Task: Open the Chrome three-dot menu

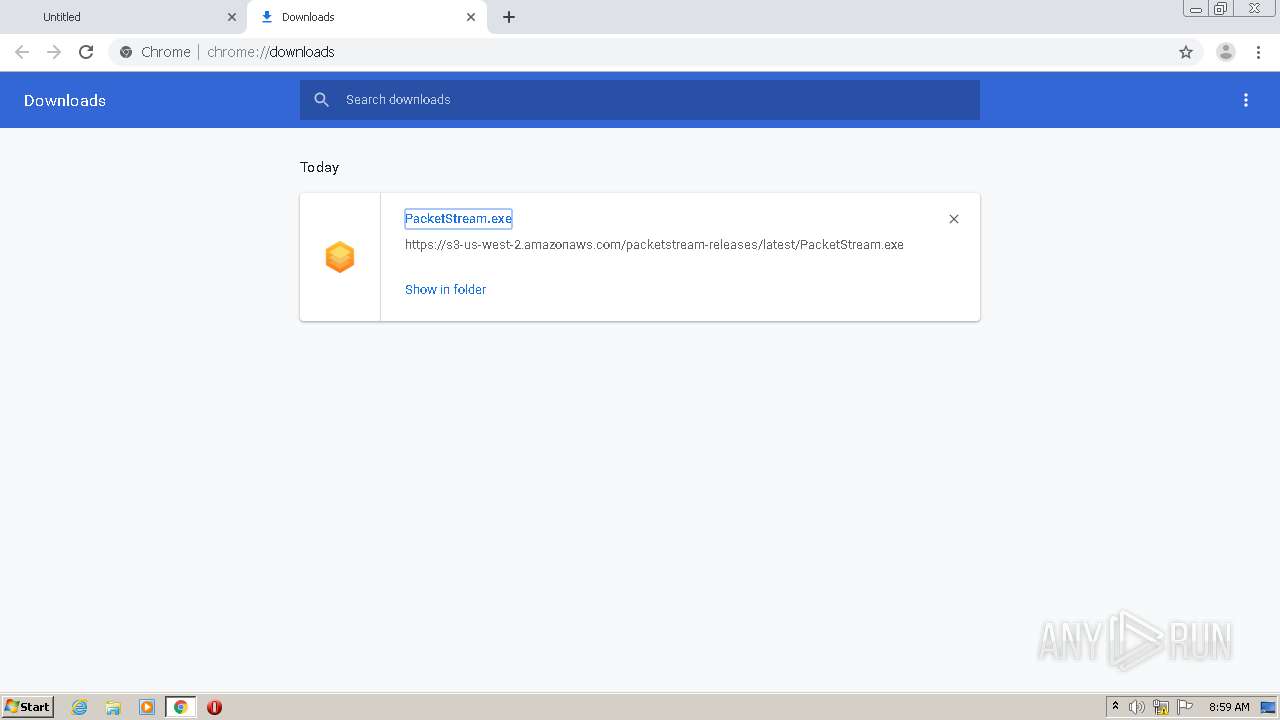Action: (1258, 52)
